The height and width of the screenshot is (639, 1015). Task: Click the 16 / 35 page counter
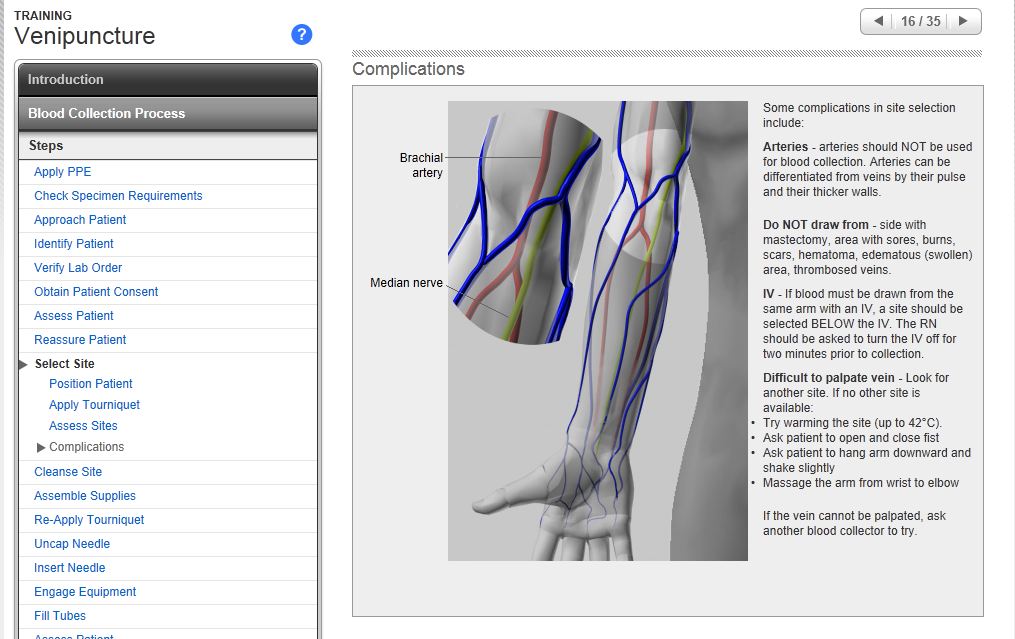[920, 21]
